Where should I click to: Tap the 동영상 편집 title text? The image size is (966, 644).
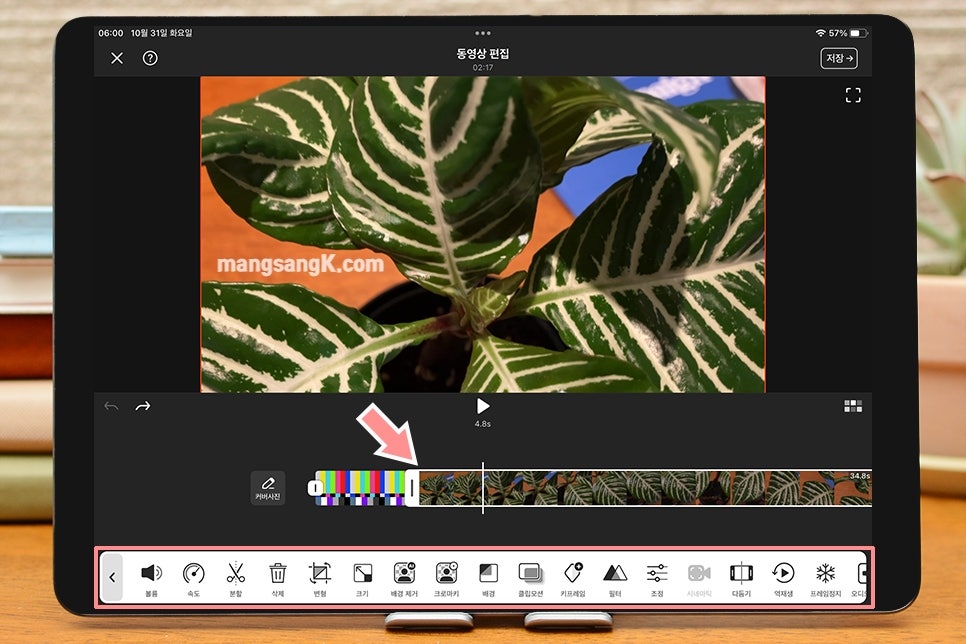(483, 54)
